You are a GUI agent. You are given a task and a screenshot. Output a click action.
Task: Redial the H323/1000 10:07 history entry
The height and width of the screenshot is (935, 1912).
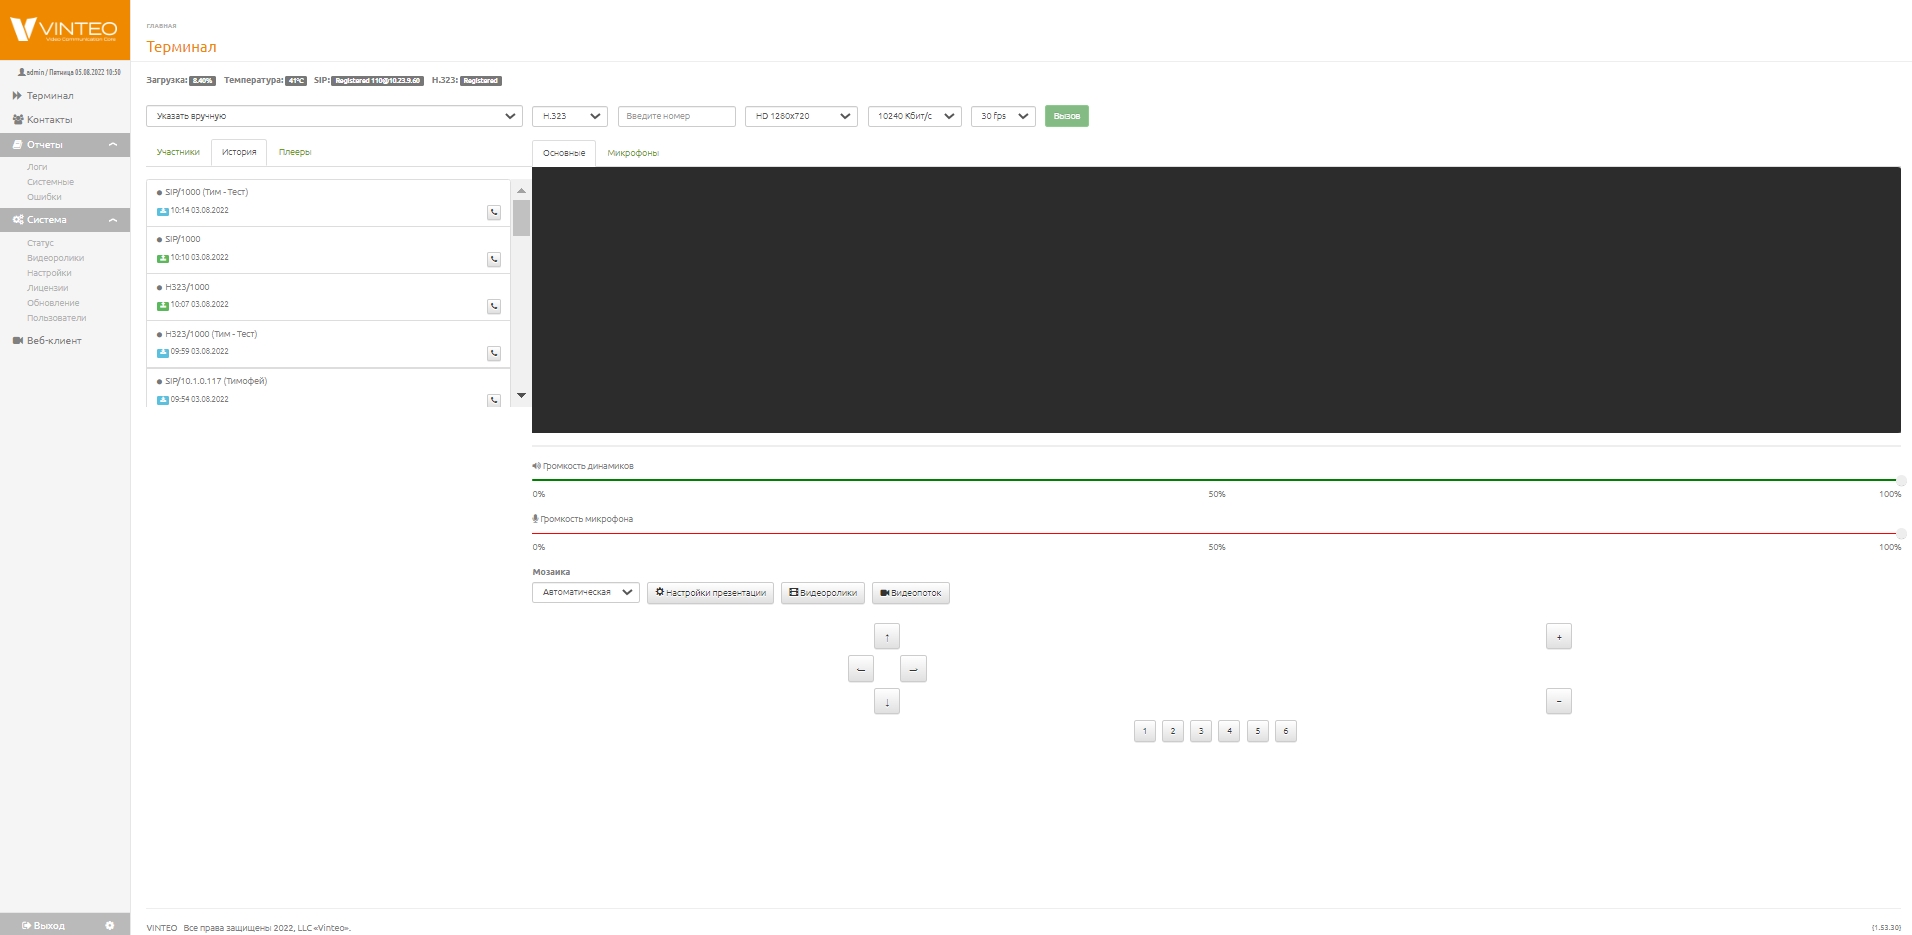pyautogui.click(x=494, y=306)
